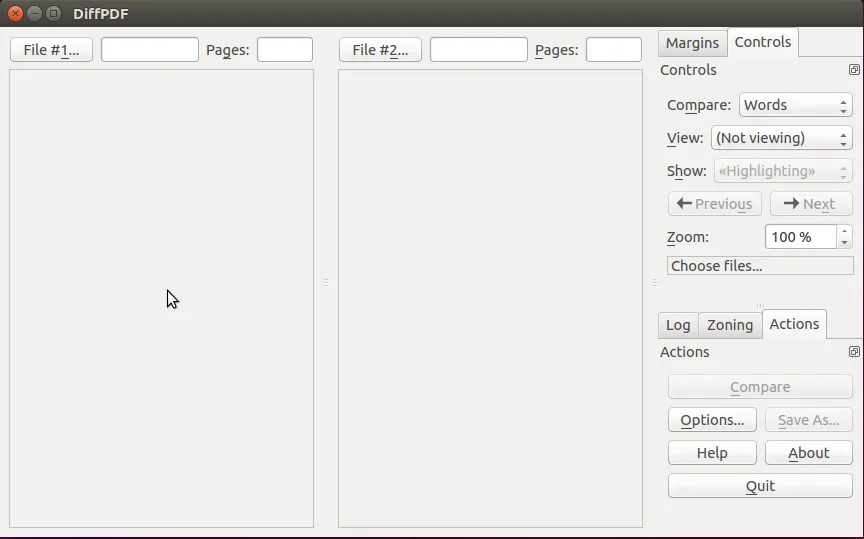
Task: Focus Pages field for File #1
Action: pyautogui.click(x=285, y=50)
